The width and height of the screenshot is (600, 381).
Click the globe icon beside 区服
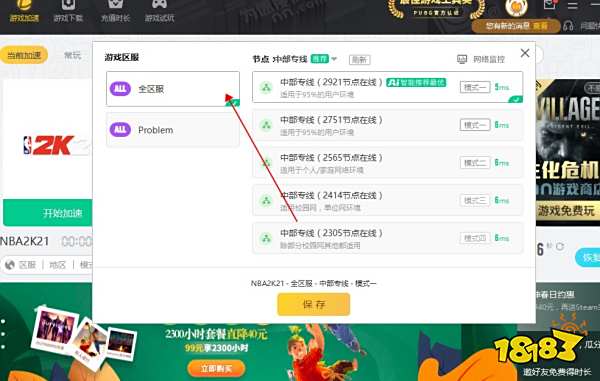point(10,265)
